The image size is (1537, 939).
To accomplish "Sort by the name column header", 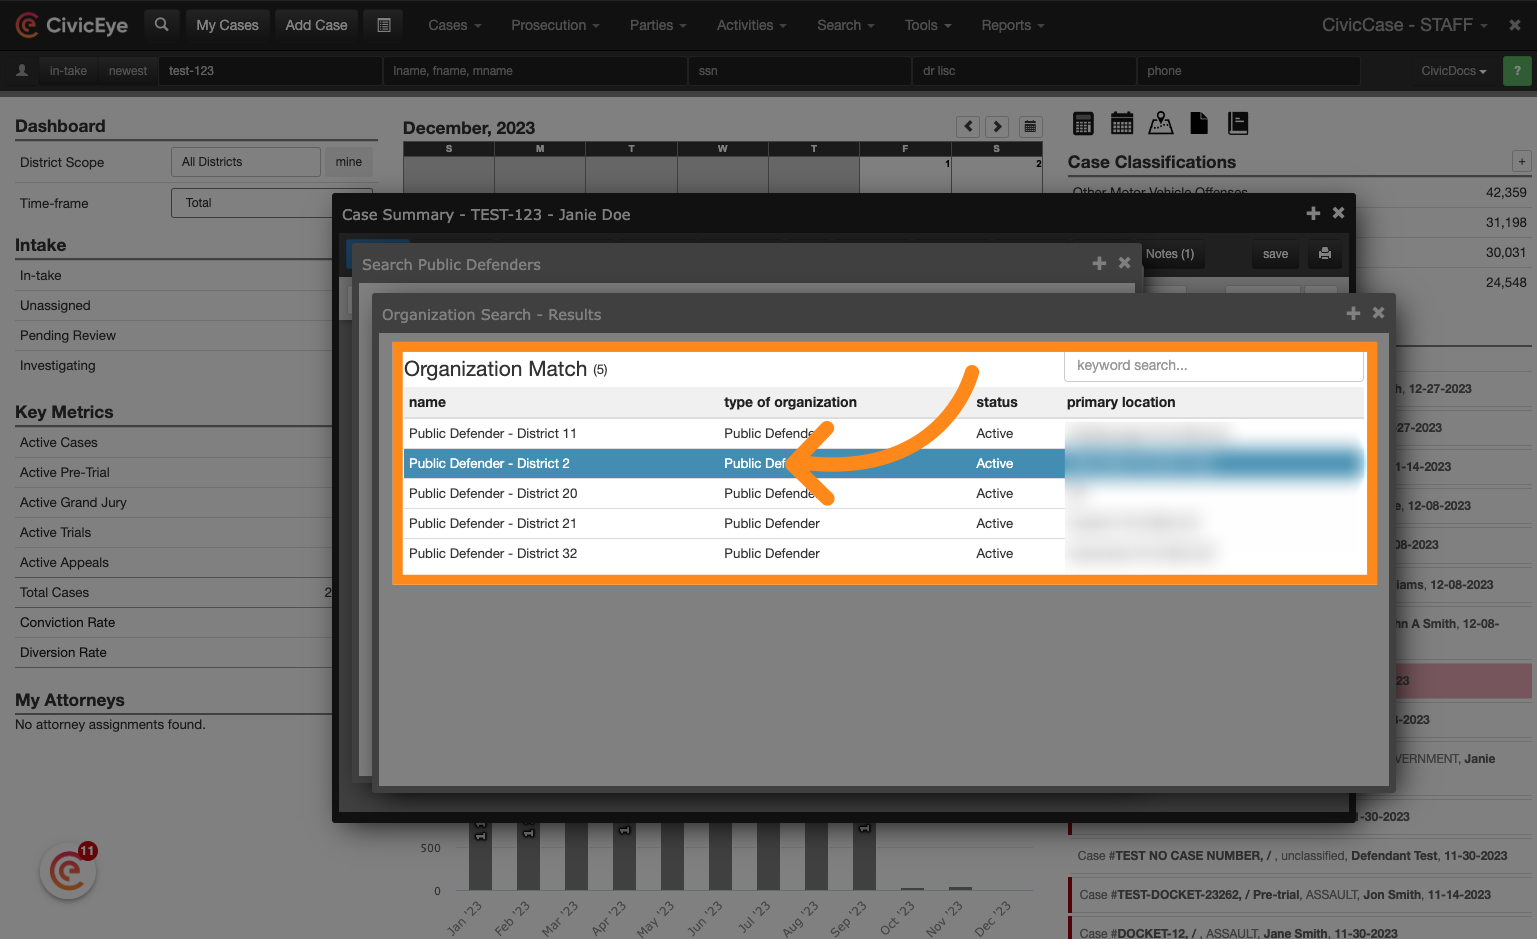I will point(427,402).
